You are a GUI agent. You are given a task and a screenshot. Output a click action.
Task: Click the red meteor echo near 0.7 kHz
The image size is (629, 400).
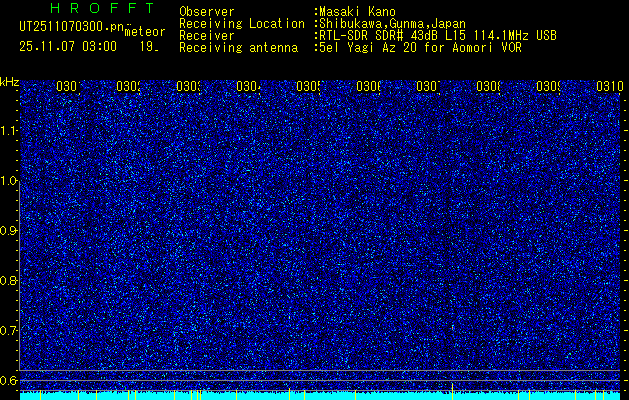(453, 327)
